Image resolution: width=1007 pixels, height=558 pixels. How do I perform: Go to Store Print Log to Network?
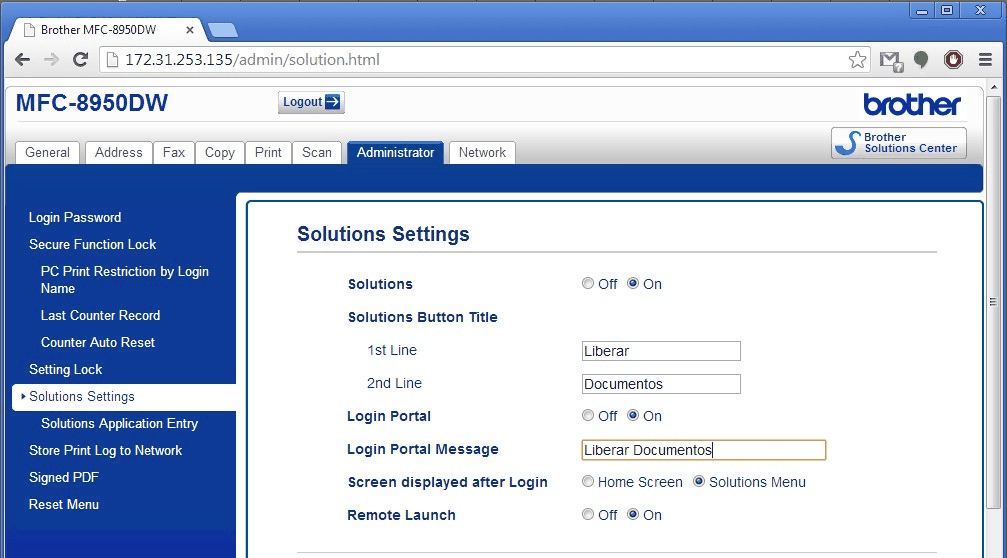(x=105, y=450)
